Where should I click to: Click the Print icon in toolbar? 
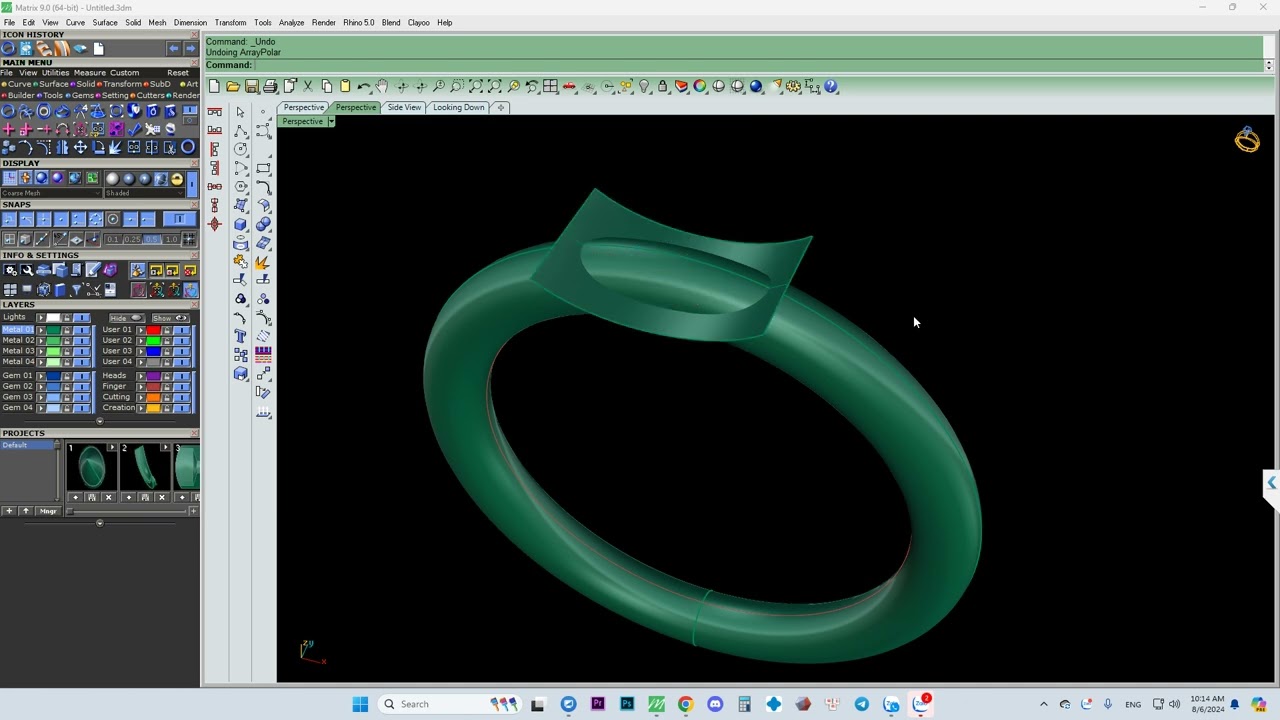click(x=270, y=87)
